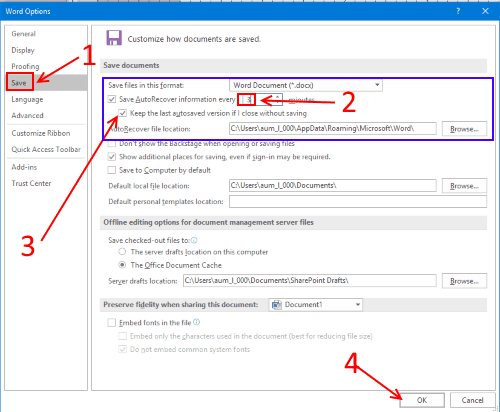Check Embed fonts in the file
Image resolution: width=500 pixels, height=412 pixels.
[112, 323]
